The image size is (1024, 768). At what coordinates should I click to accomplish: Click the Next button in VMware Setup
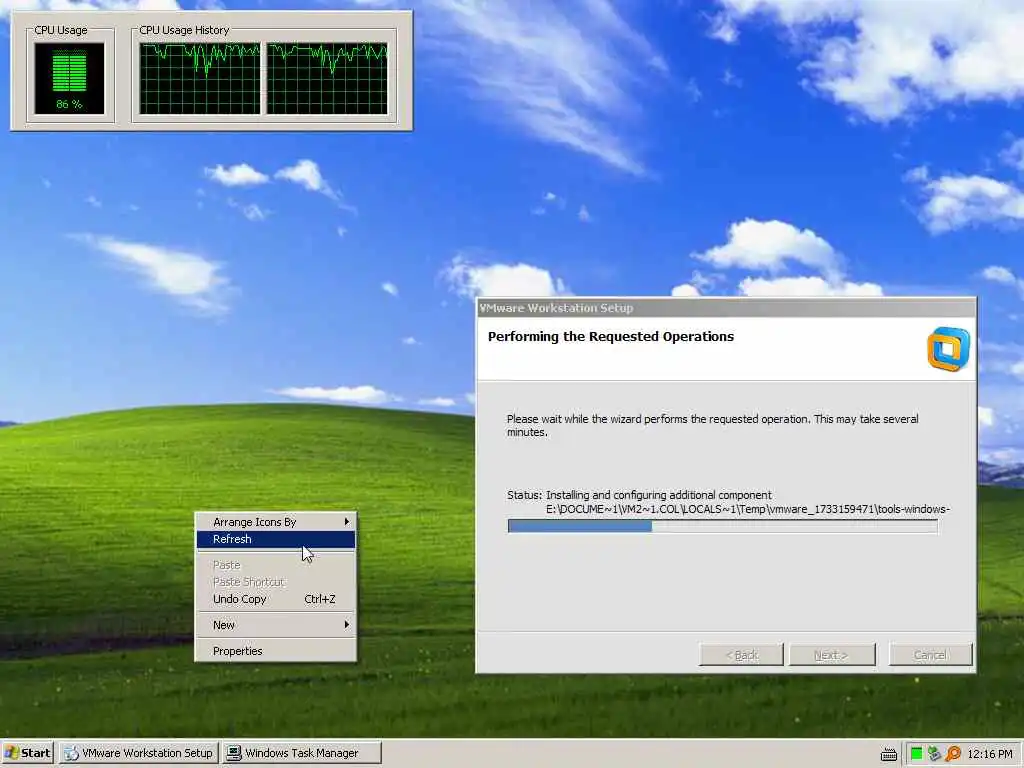tap(832, 655)
